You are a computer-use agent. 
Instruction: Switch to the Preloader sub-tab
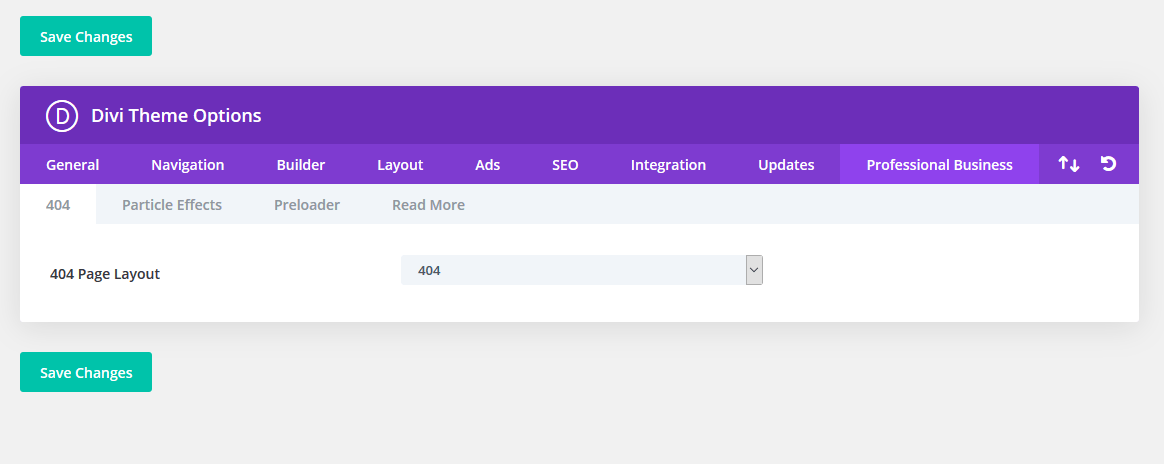(x=307, y=205)
